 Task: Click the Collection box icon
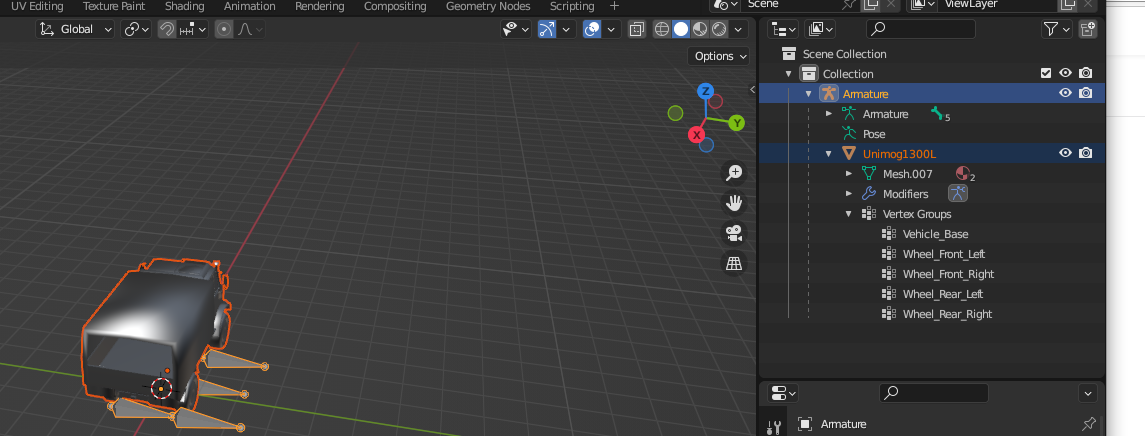(x=808, y=74)
